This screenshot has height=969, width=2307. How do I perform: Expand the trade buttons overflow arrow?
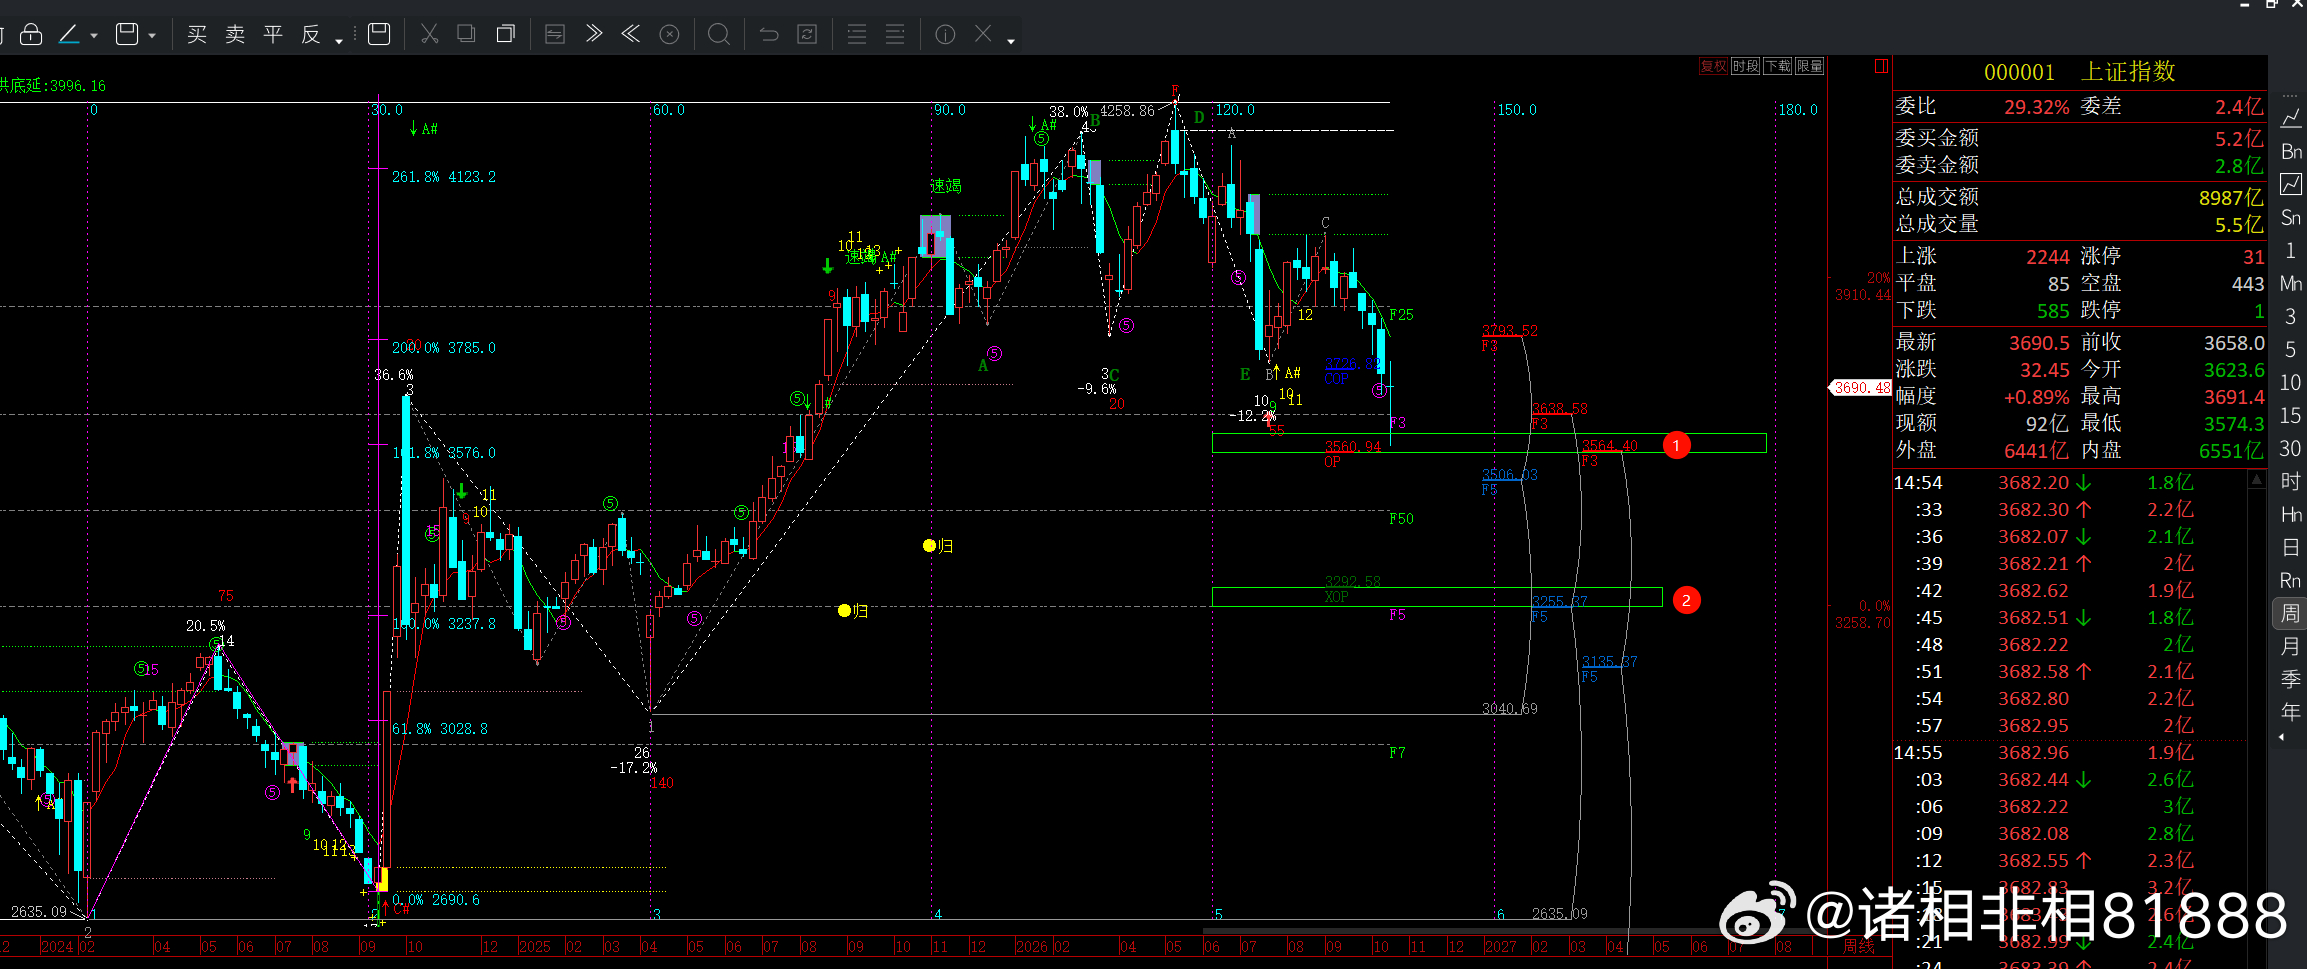(339, 41)
